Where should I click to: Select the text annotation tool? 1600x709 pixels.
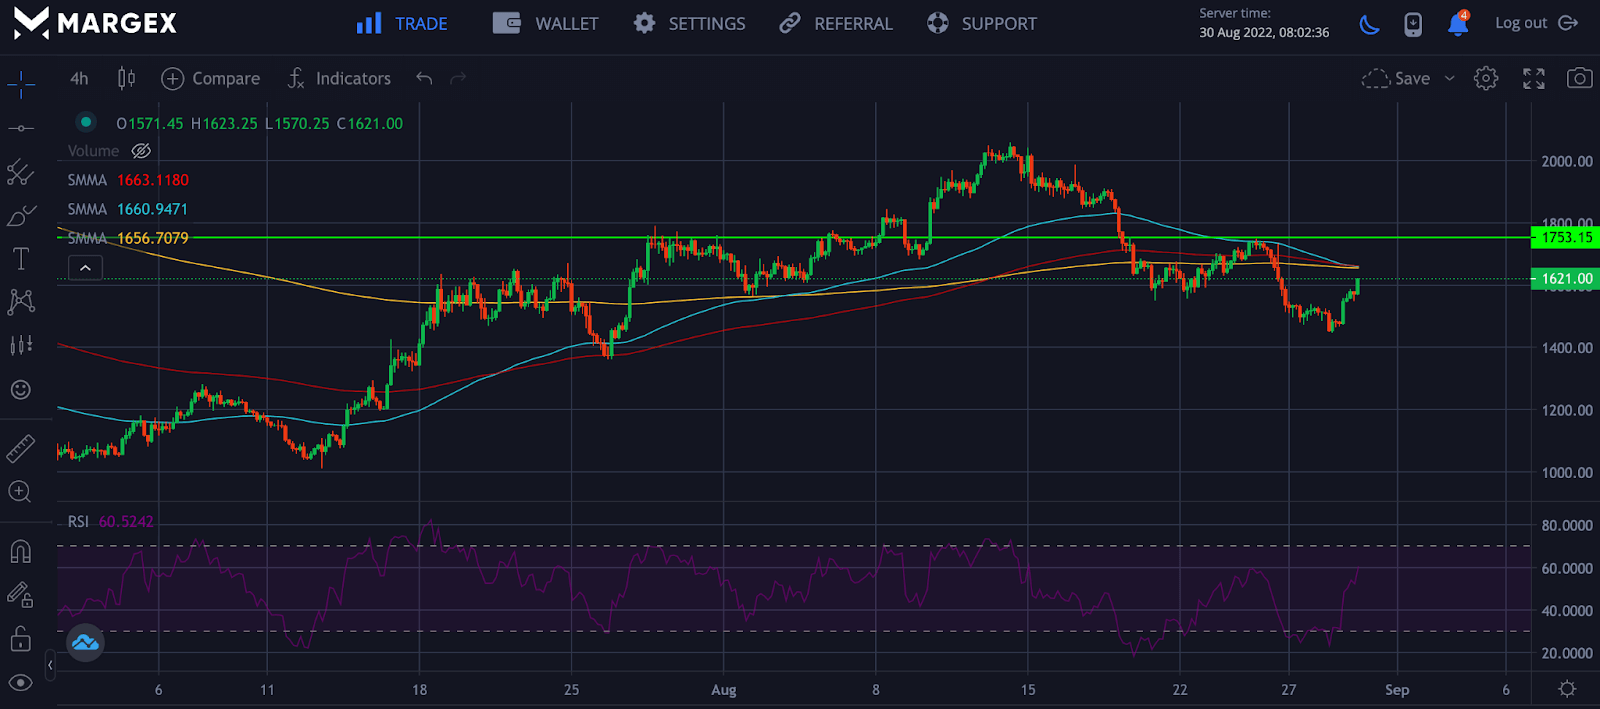click(x=21, y=259)
